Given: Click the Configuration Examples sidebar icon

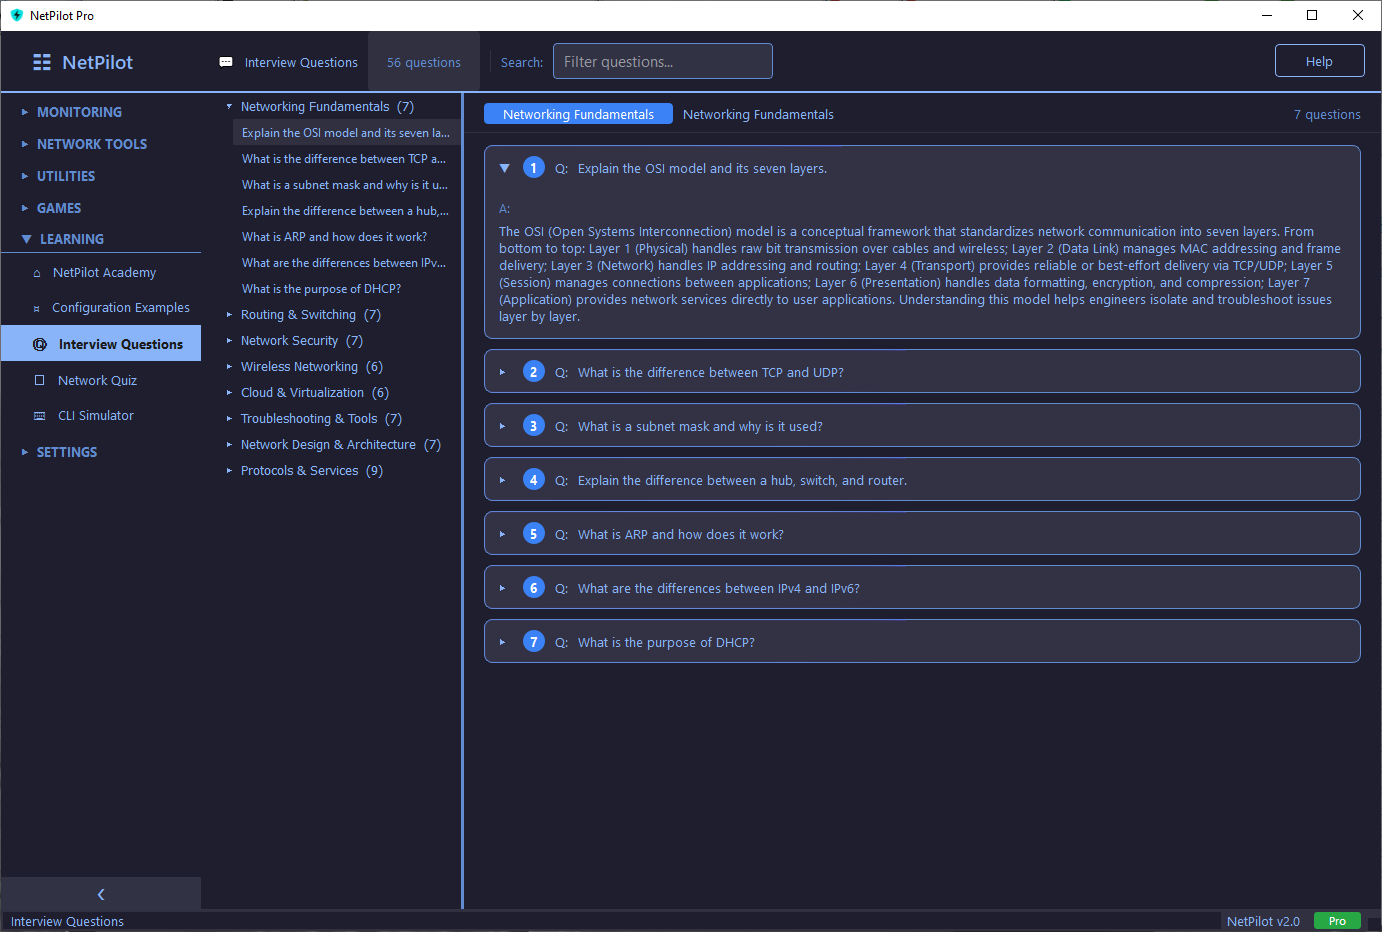Looking at the screenshot, I should [37, 308].
